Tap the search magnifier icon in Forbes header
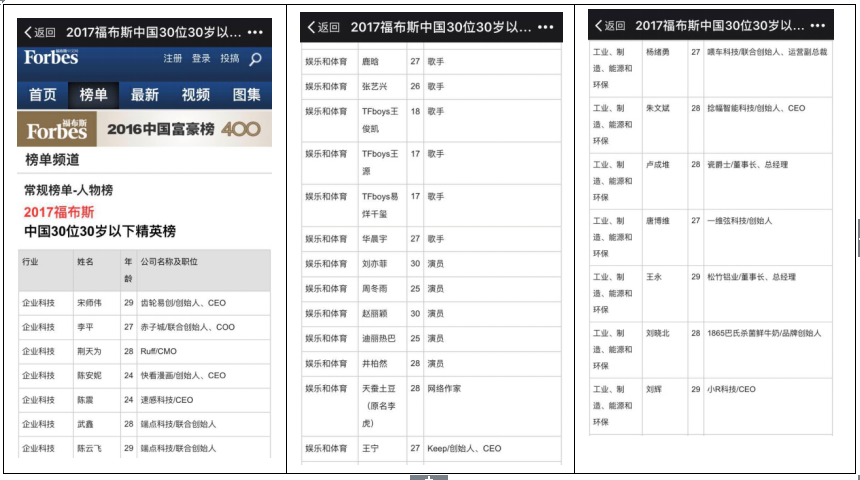The width and height of the screenshot is (860, 480). point(256,60)
